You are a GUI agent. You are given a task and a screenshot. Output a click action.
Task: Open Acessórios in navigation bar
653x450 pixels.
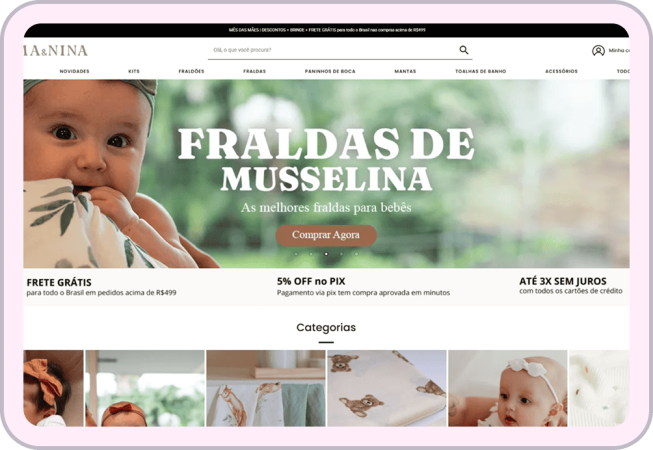[x=561, y=71]
